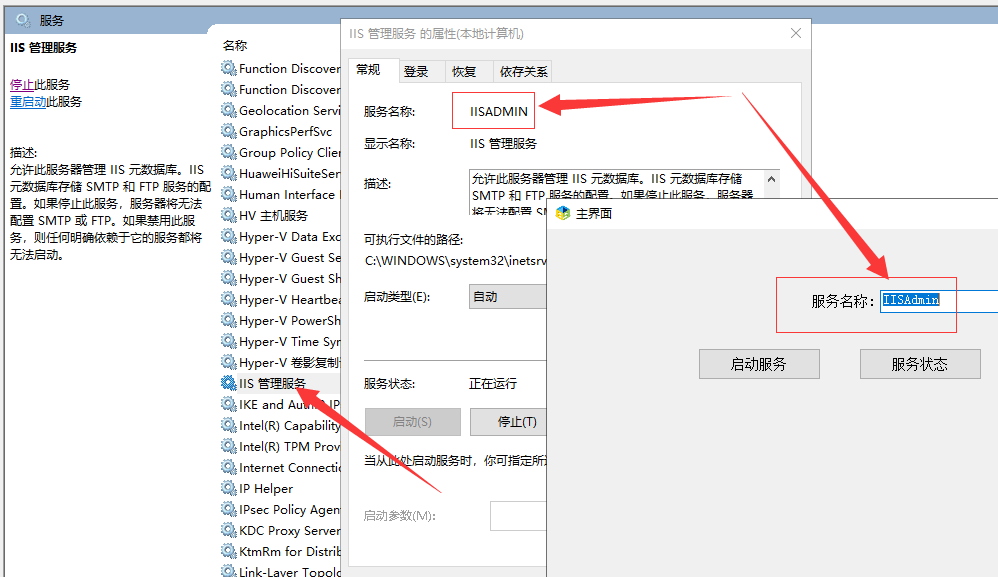The image size is (998, 577).
Task: Click the 重启动 this service link
Action: click(28, 102)
